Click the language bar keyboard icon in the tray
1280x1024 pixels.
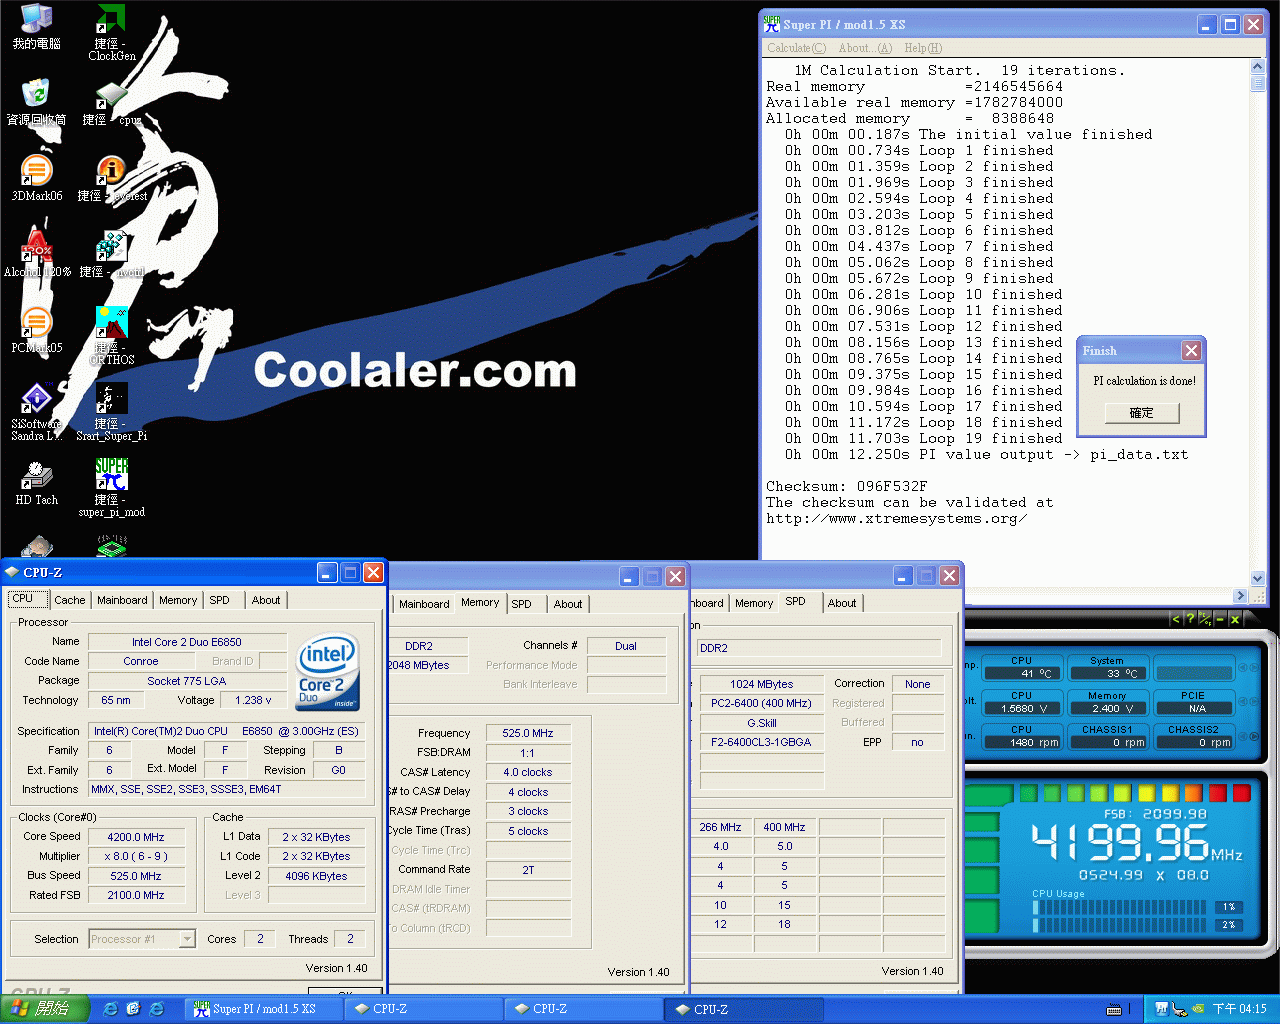click(1114, 1009)
